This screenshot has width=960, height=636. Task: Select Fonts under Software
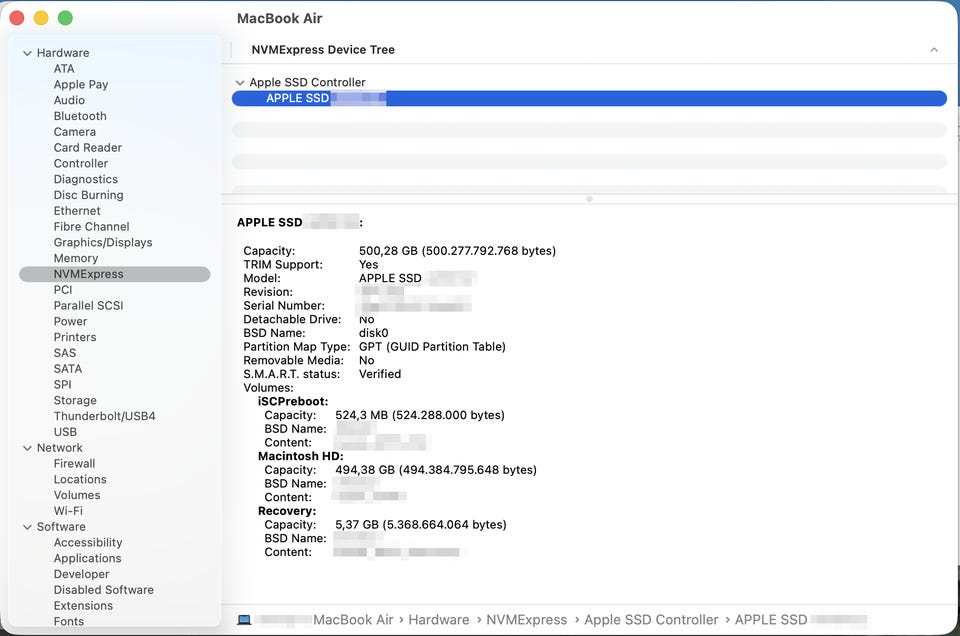(69, 621)
